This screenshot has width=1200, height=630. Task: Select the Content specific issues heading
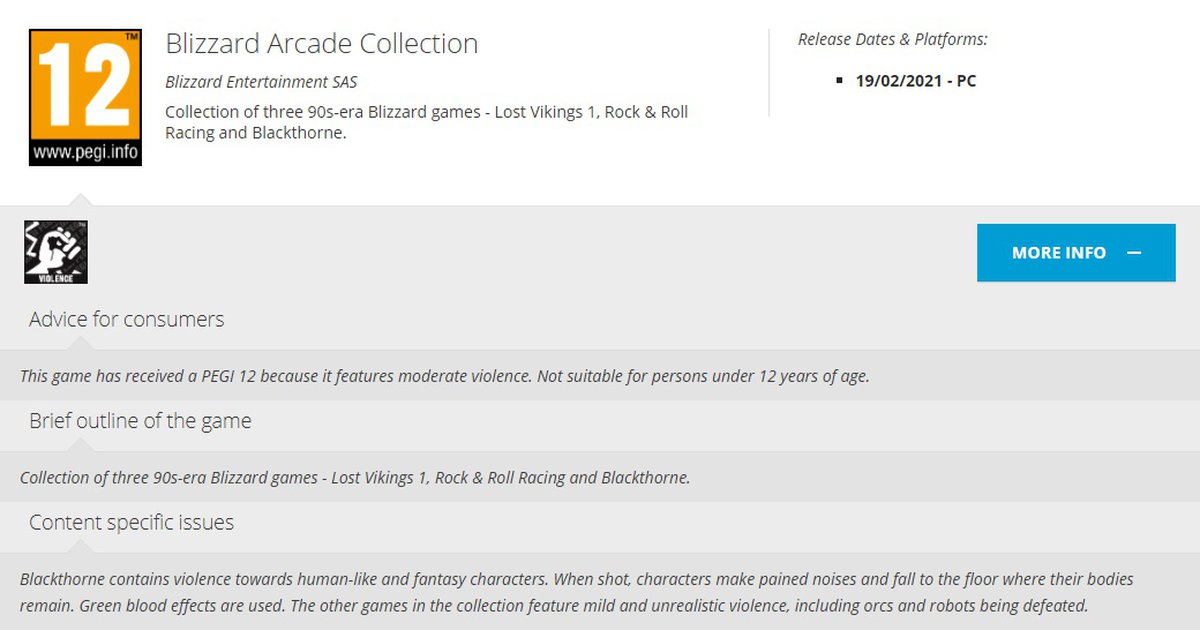click(x=131, y=522)
